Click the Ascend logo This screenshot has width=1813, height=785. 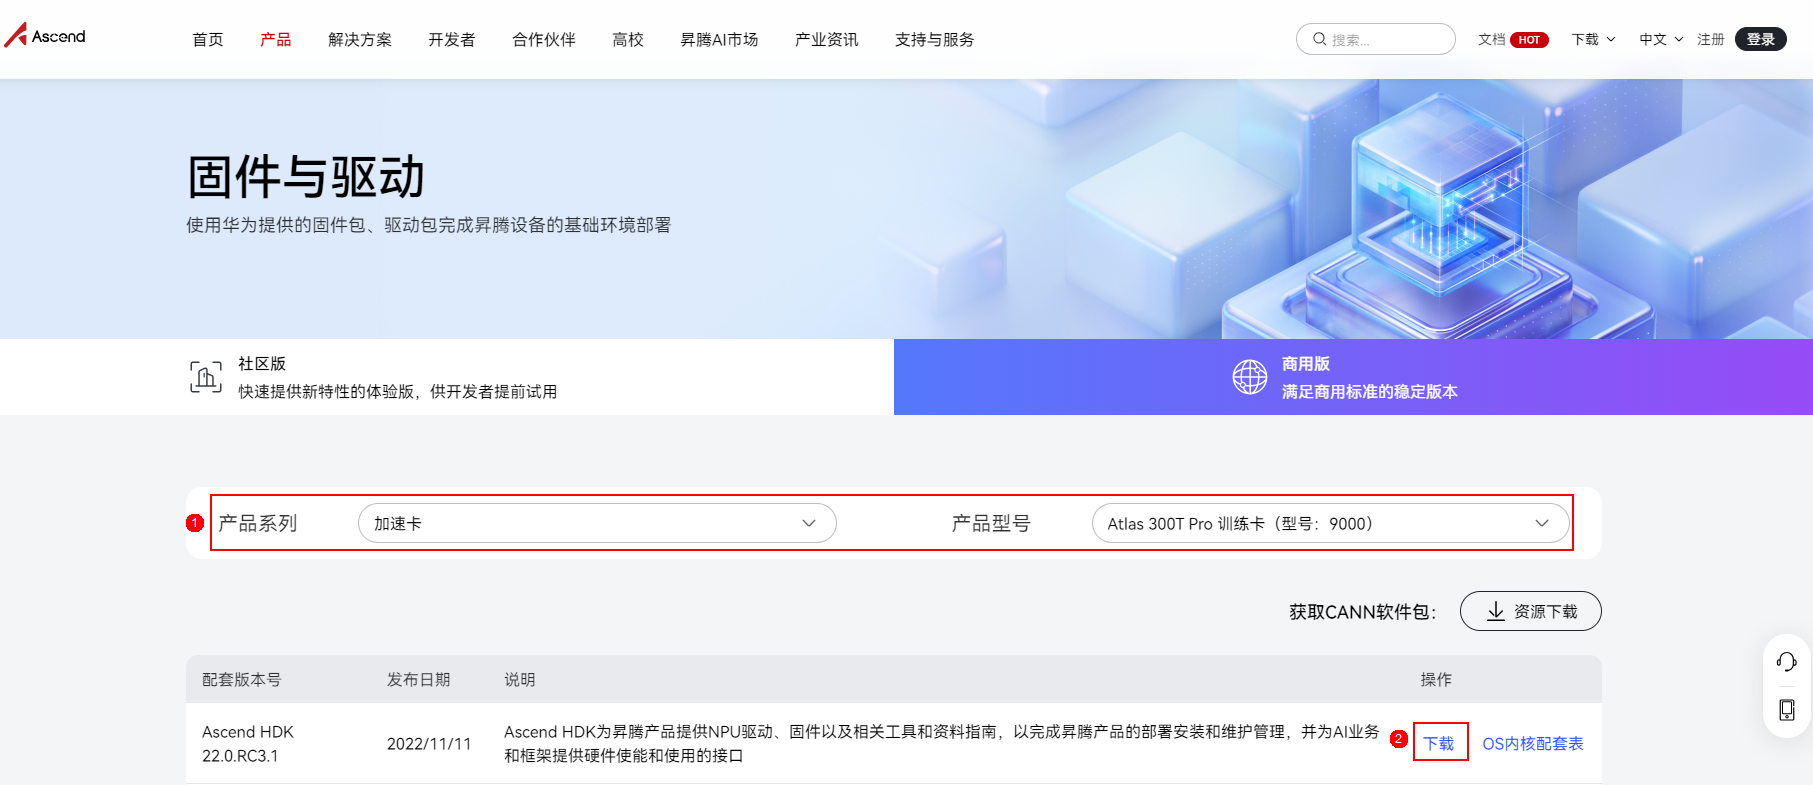[x=45, y=36]
